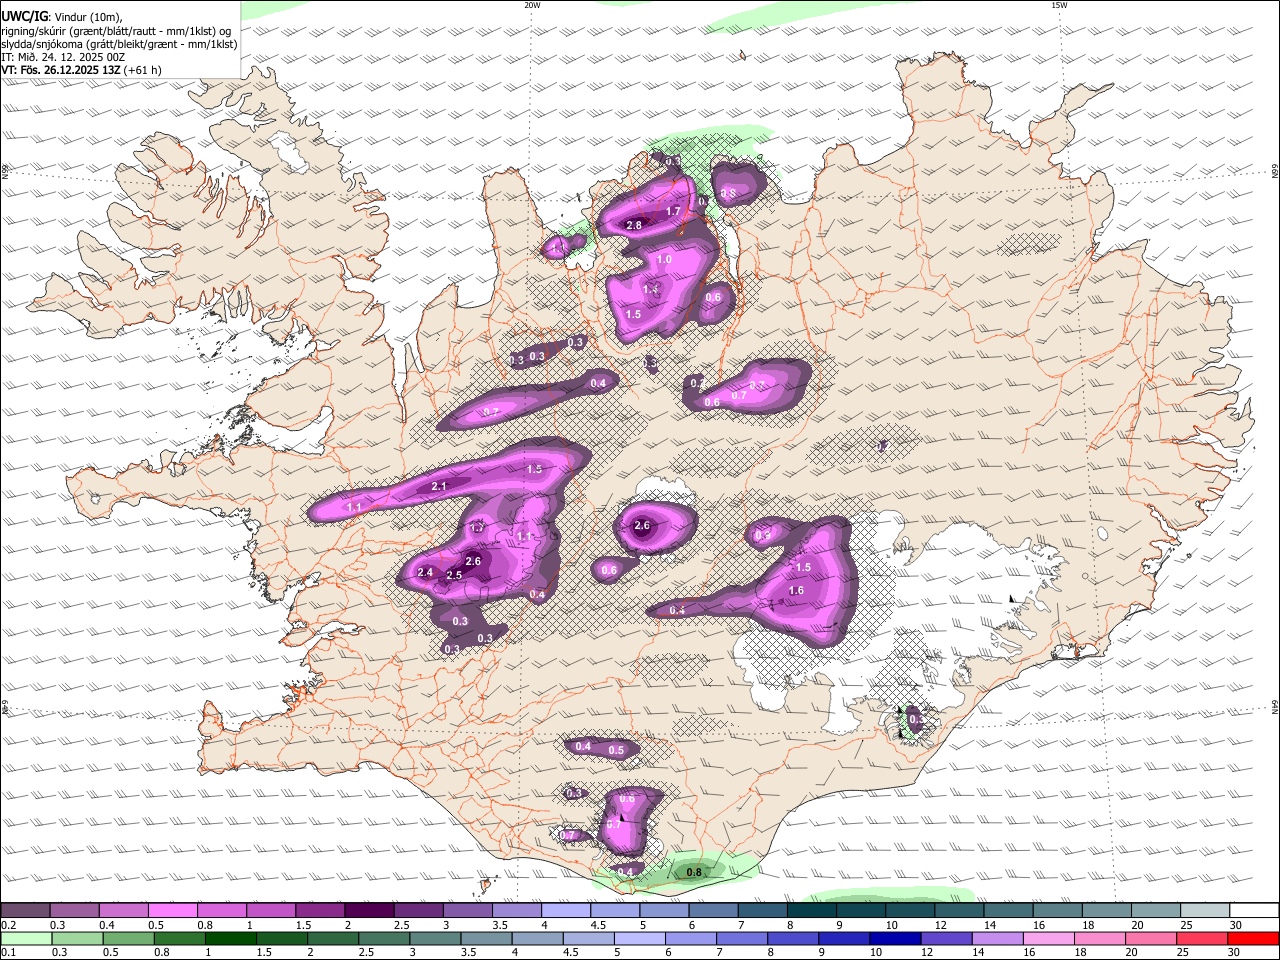This screenshot has height=960, width=1280.
Task: Click the 15W longitude label
Action: pos(1059,5)
